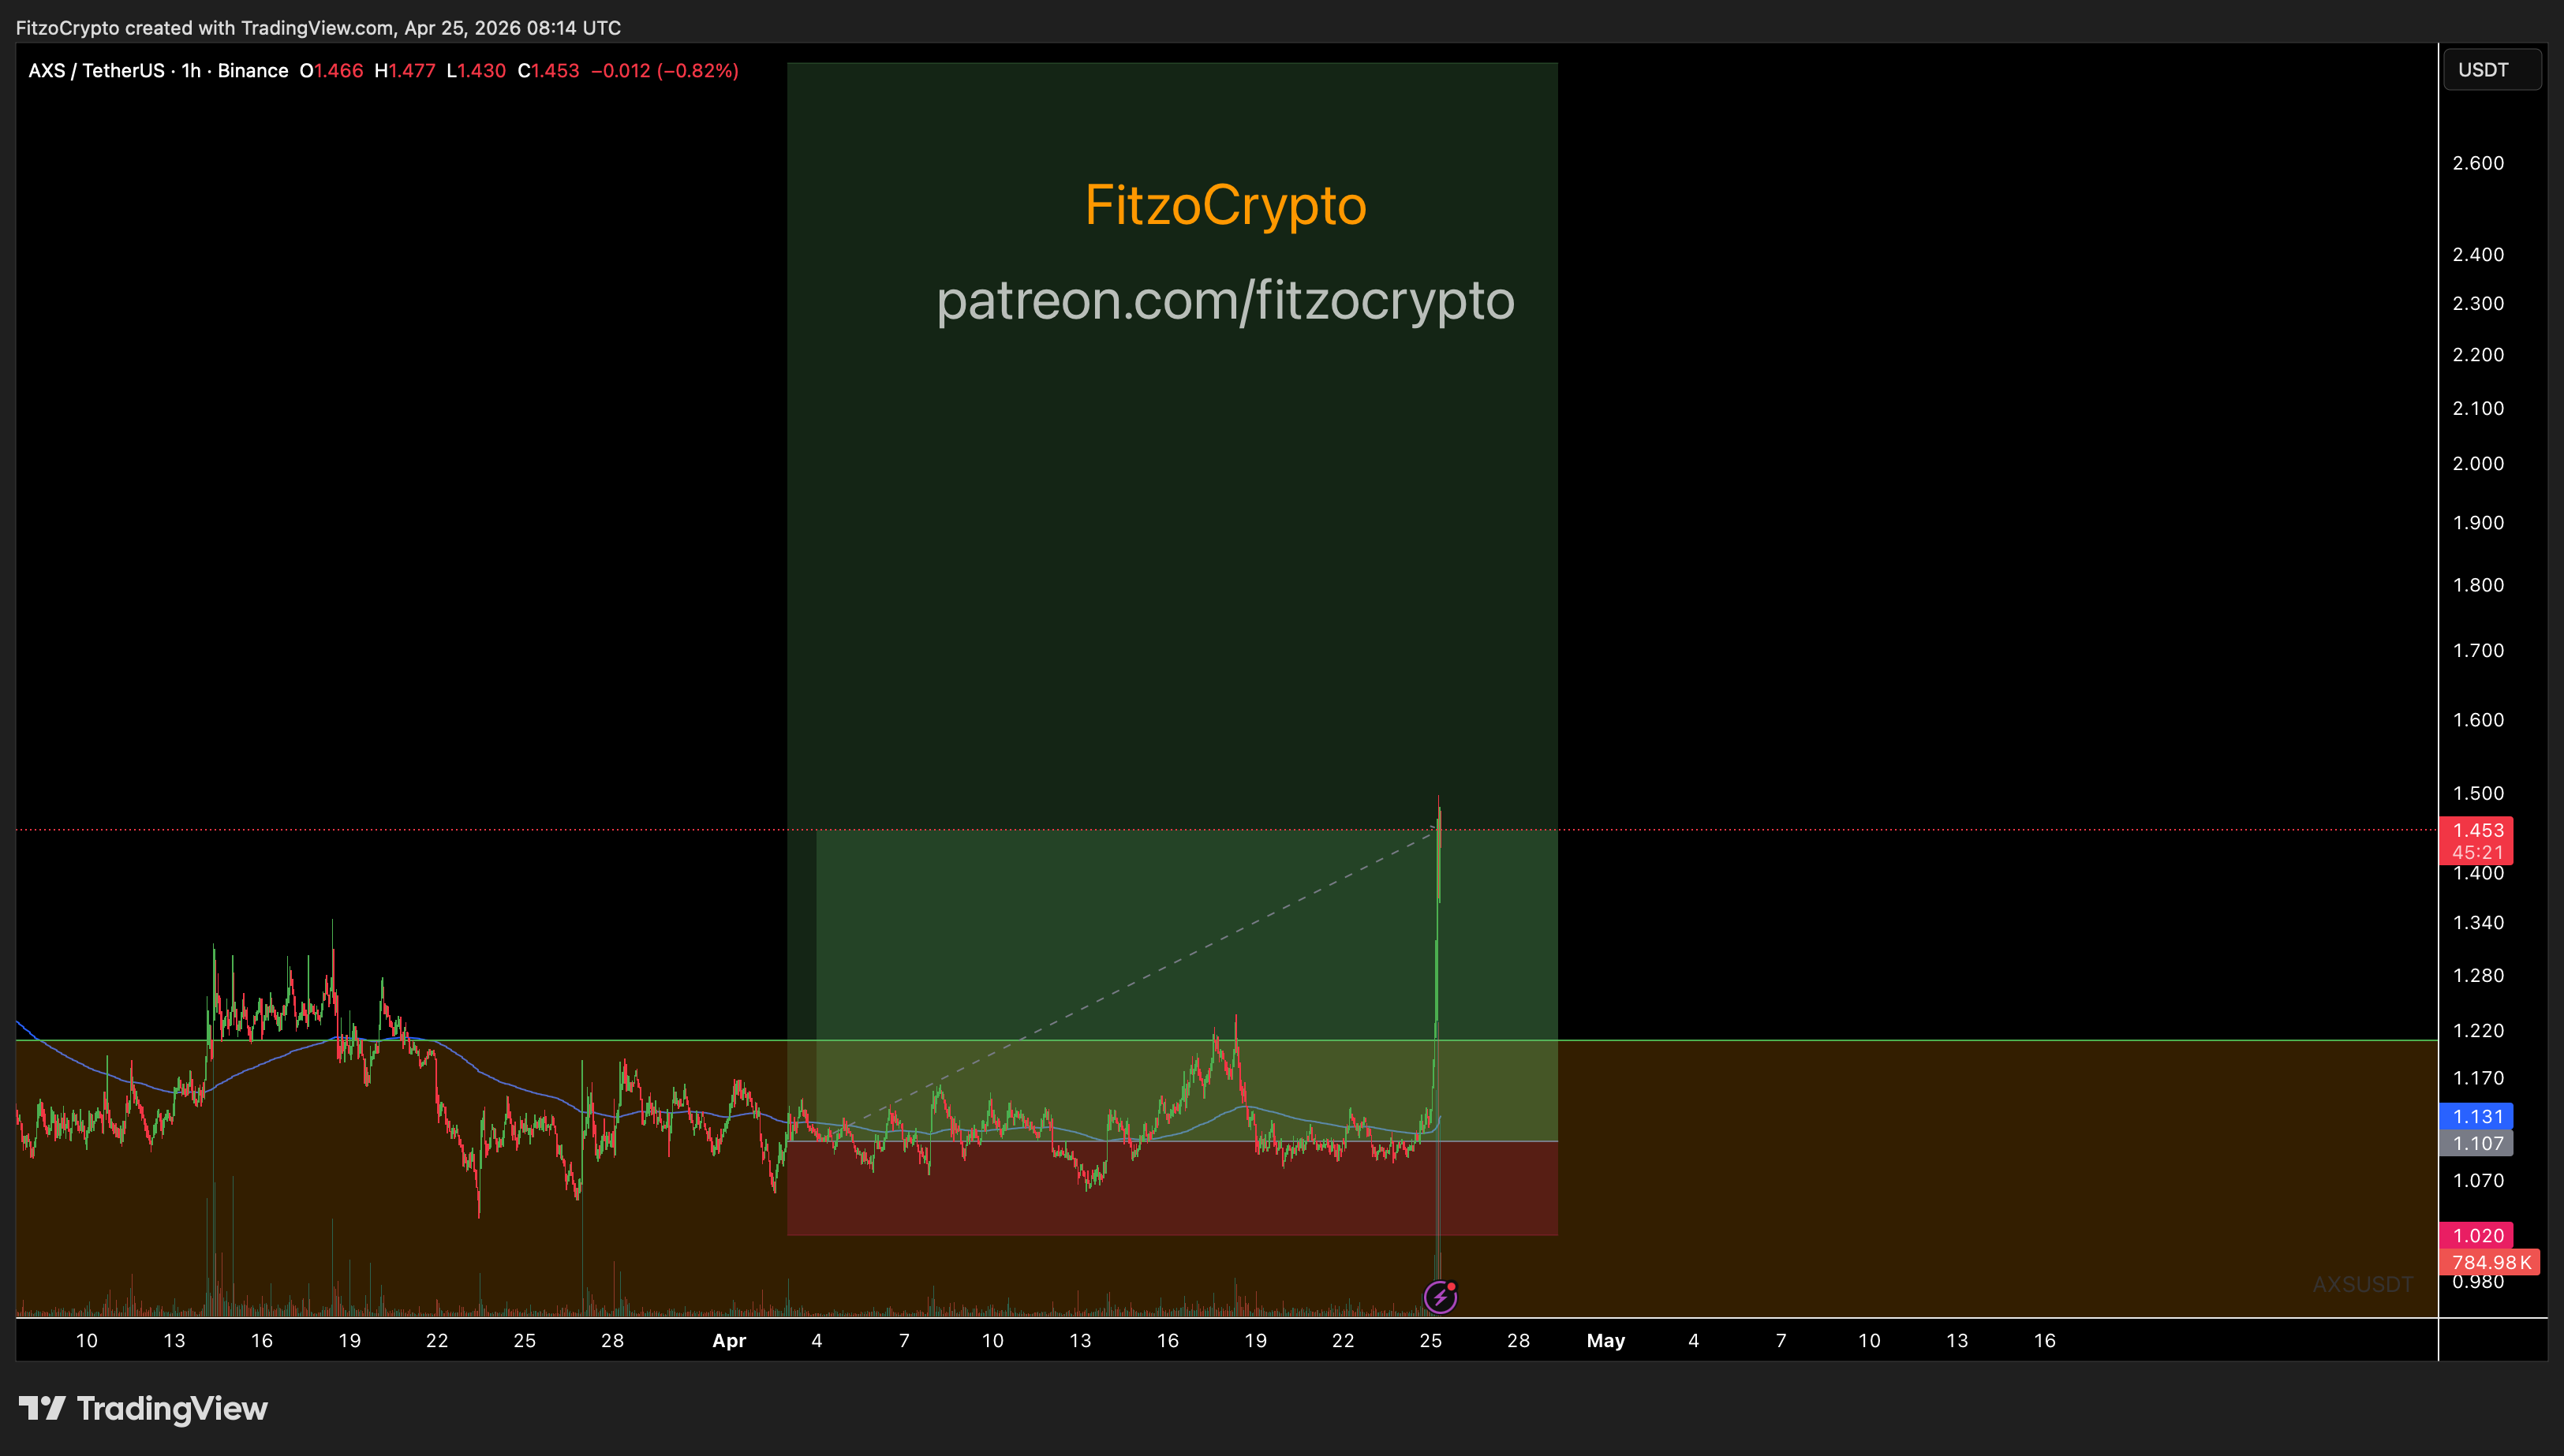The image size is (2564, 1456).
Task: Click the close price value C1.453
Action: pos(548,71)
